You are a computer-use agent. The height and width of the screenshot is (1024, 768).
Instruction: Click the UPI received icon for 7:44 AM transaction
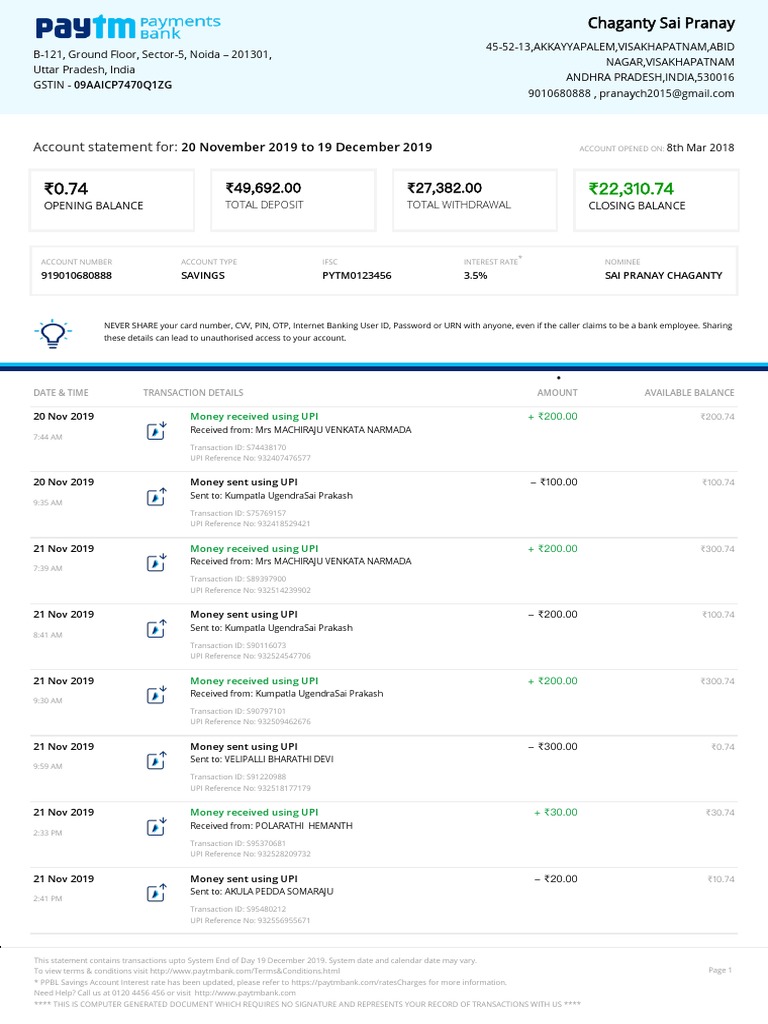click(x=156, y=431)
